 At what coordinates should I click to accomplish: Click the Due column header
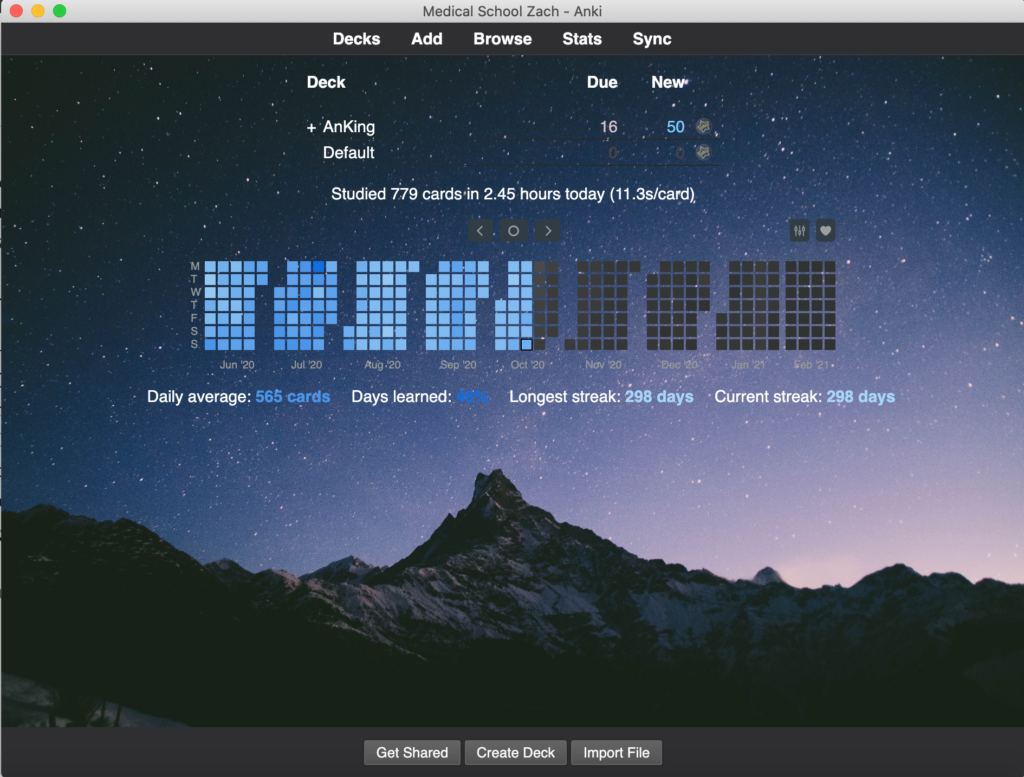[x=602, y=82]
